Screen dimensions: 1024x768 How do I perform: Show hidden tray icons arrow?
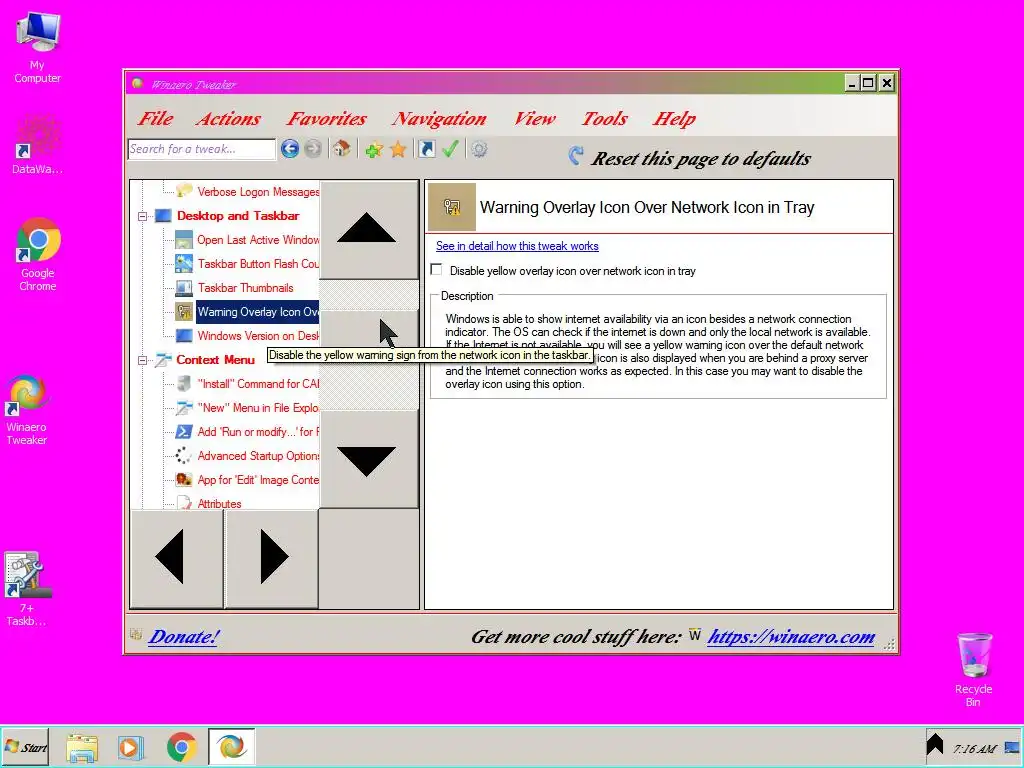point(935,744)
